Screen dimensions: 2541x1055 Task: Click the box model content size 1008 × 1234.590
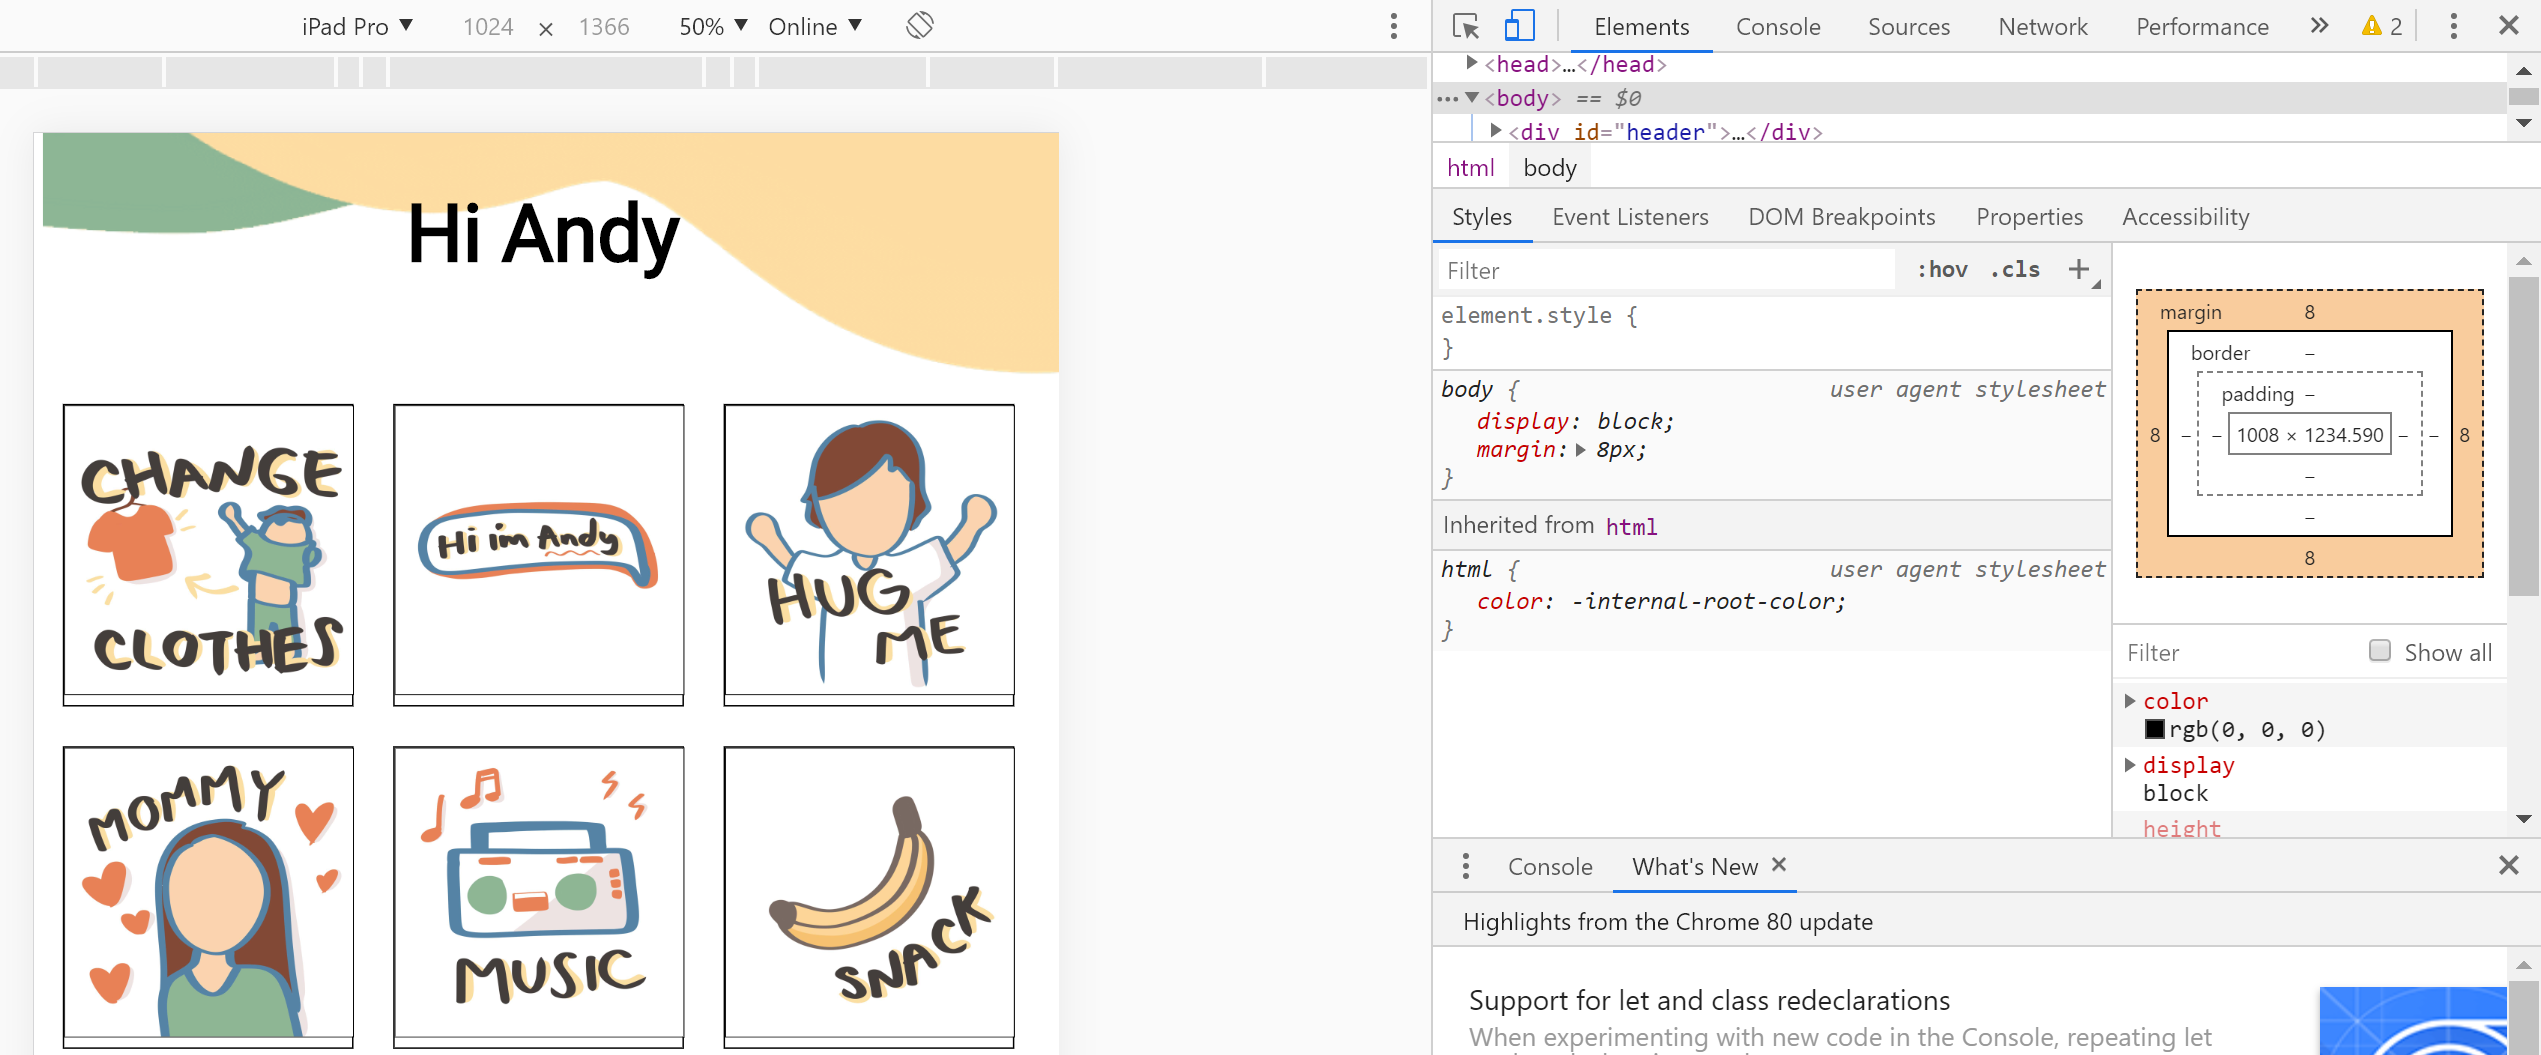(x=2310, y=434)
